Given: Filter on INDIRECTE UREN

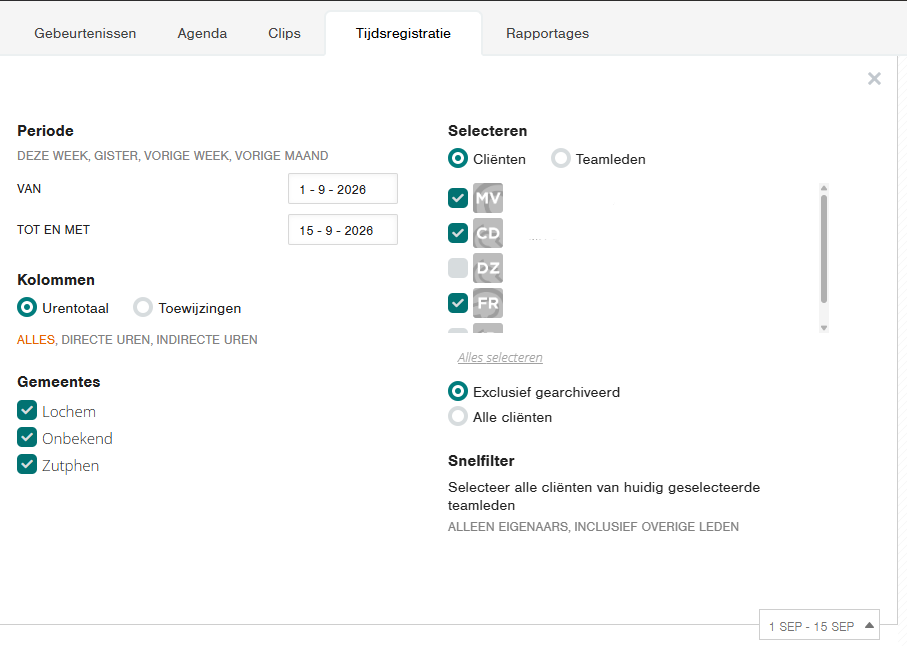Looking at the screenshot, I should coord(207,339).
